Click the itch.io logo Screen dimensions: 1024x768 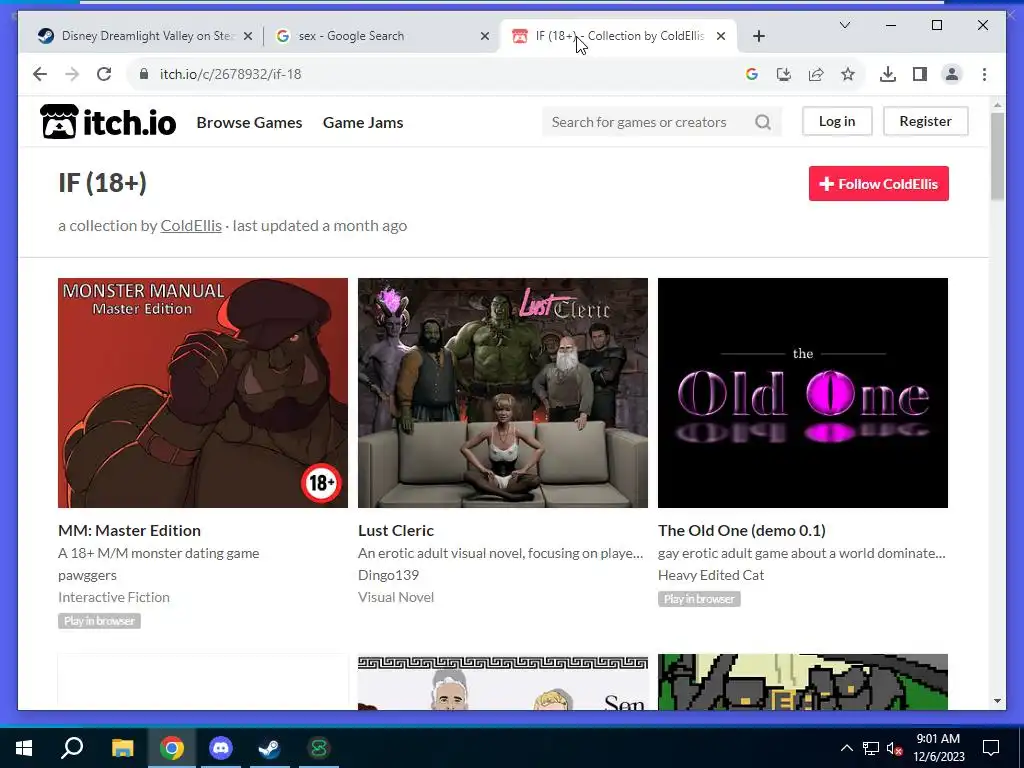[108, 121]
